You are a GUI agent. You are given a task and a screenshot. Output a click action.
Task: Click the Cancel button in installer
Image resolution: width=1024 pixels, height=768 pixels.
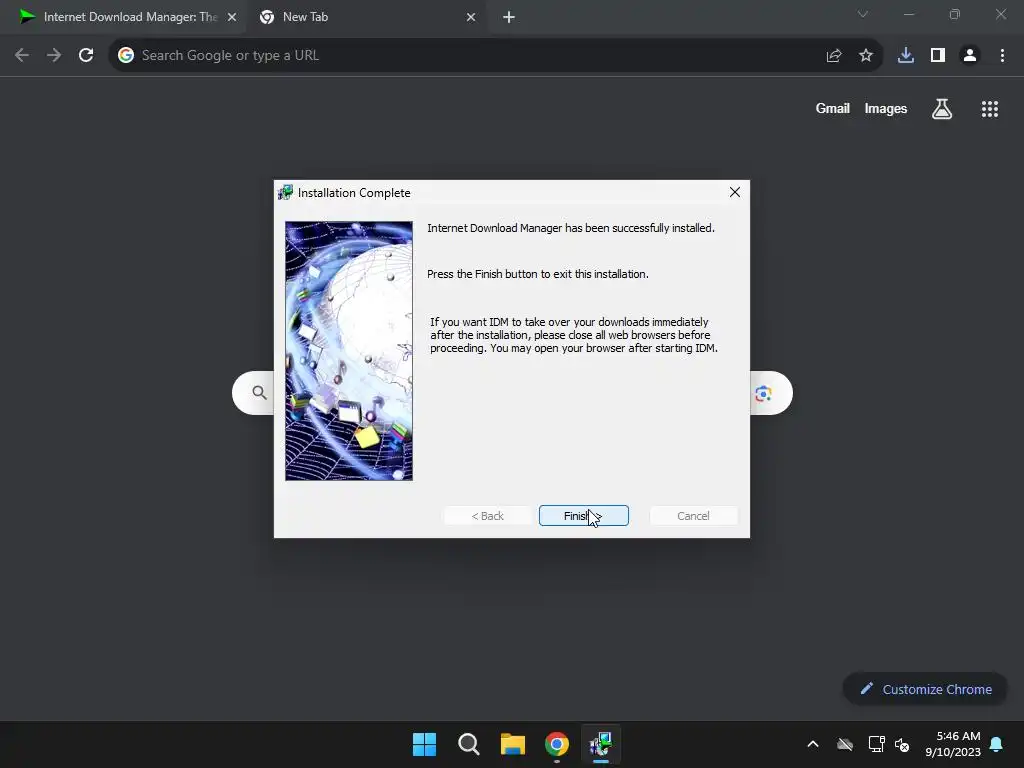tap(693, 516)
